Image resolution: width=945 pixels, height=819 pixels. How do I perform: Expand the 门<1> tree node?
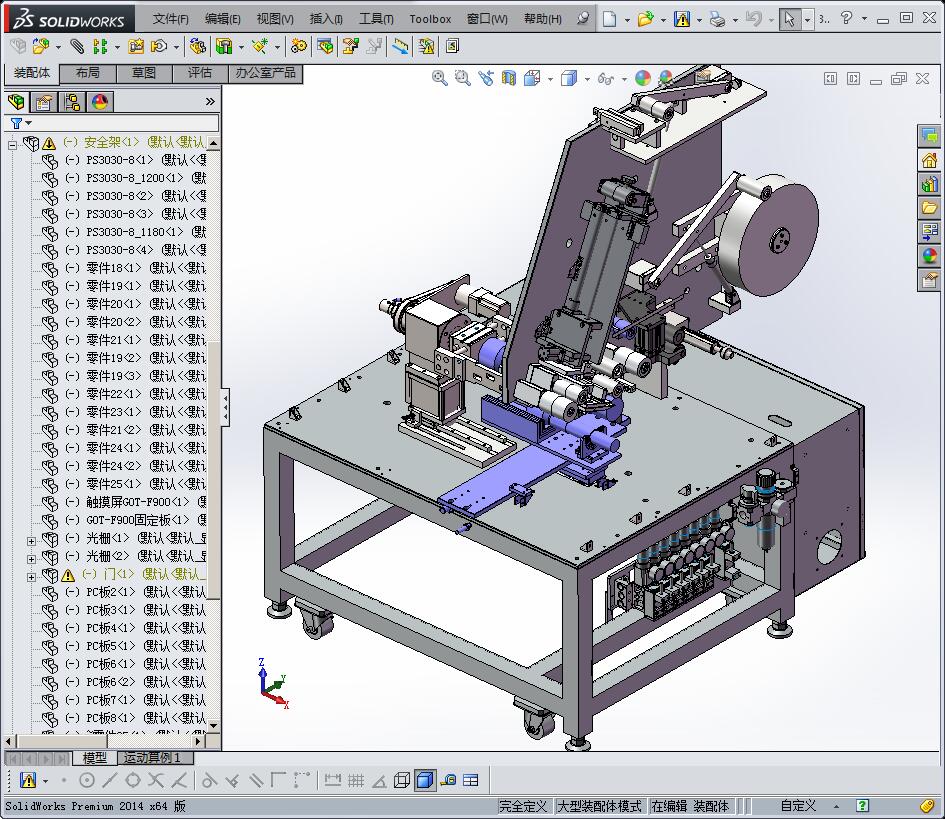point(31,577)
